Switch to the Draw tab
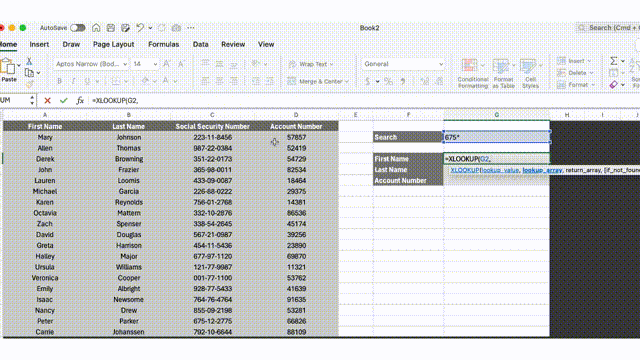This screenshot has height=360, width=640. pyautogui.click(x=71, y=44)
